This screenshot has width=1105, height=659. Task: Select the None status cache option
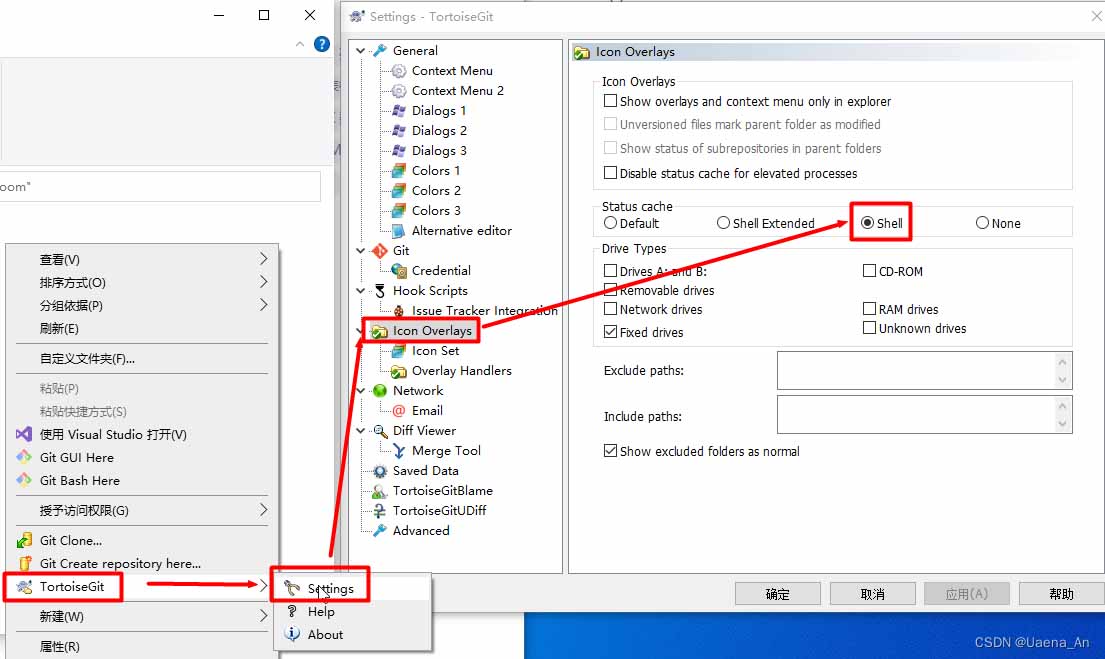pos(982,223)
